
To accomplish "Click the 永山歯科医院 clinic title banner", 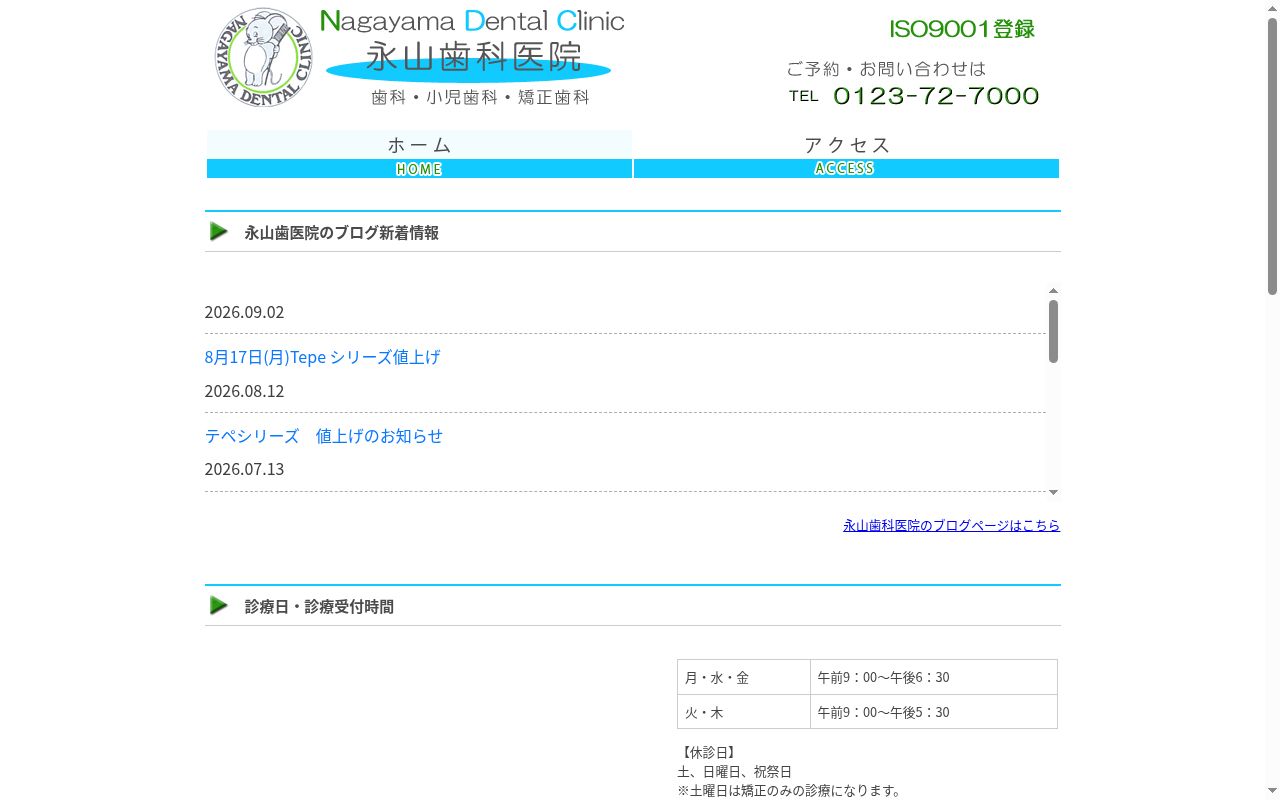I will coord(469,58).
